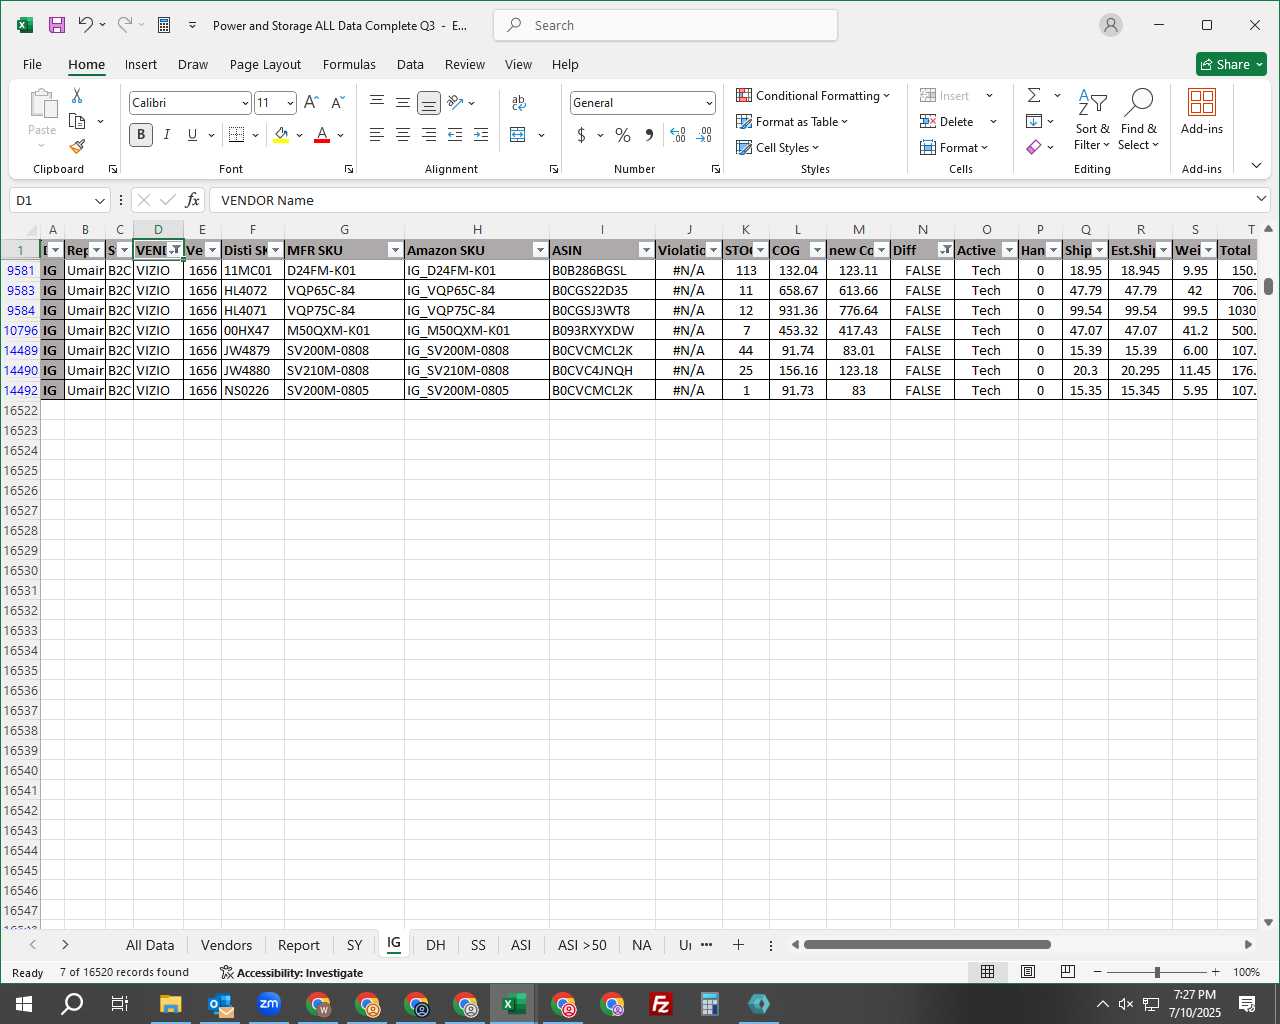Open the Add-ins gallery
Viewport: 1280px width, 1024px height.
click(x=1202, y=111)
